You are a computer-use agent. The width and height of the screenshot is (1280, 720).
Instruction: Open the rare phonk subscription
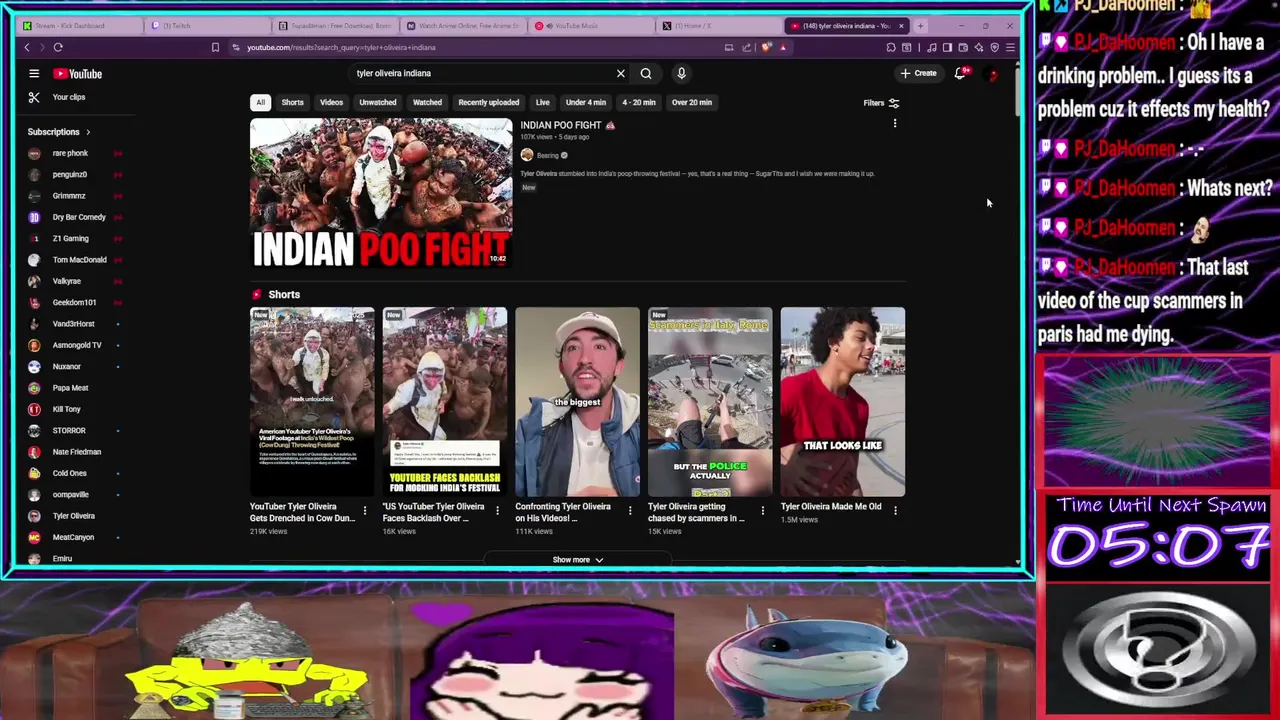tap(70, 153)
